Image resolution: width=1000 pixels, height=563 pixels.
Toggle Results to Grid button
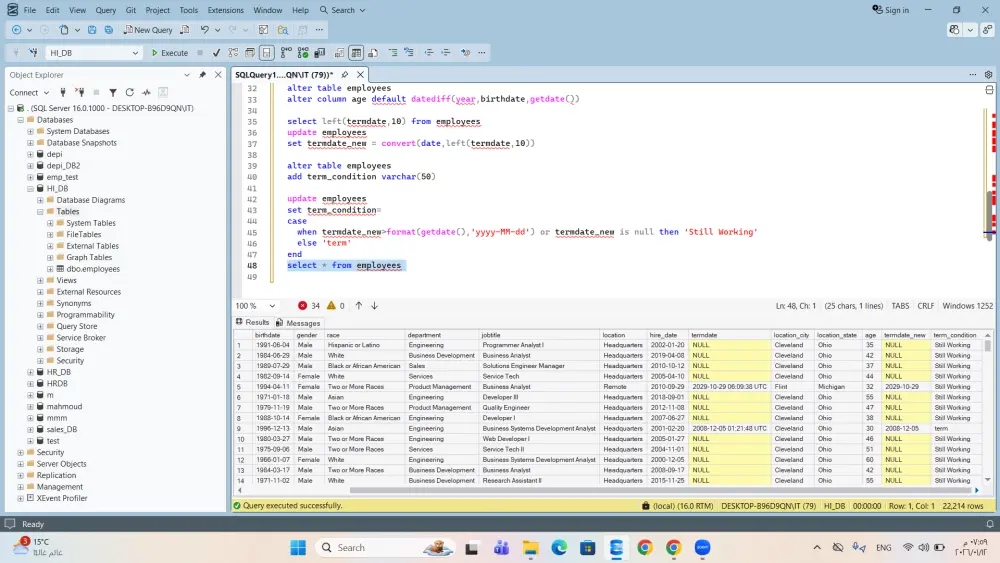tap(356, 53)
